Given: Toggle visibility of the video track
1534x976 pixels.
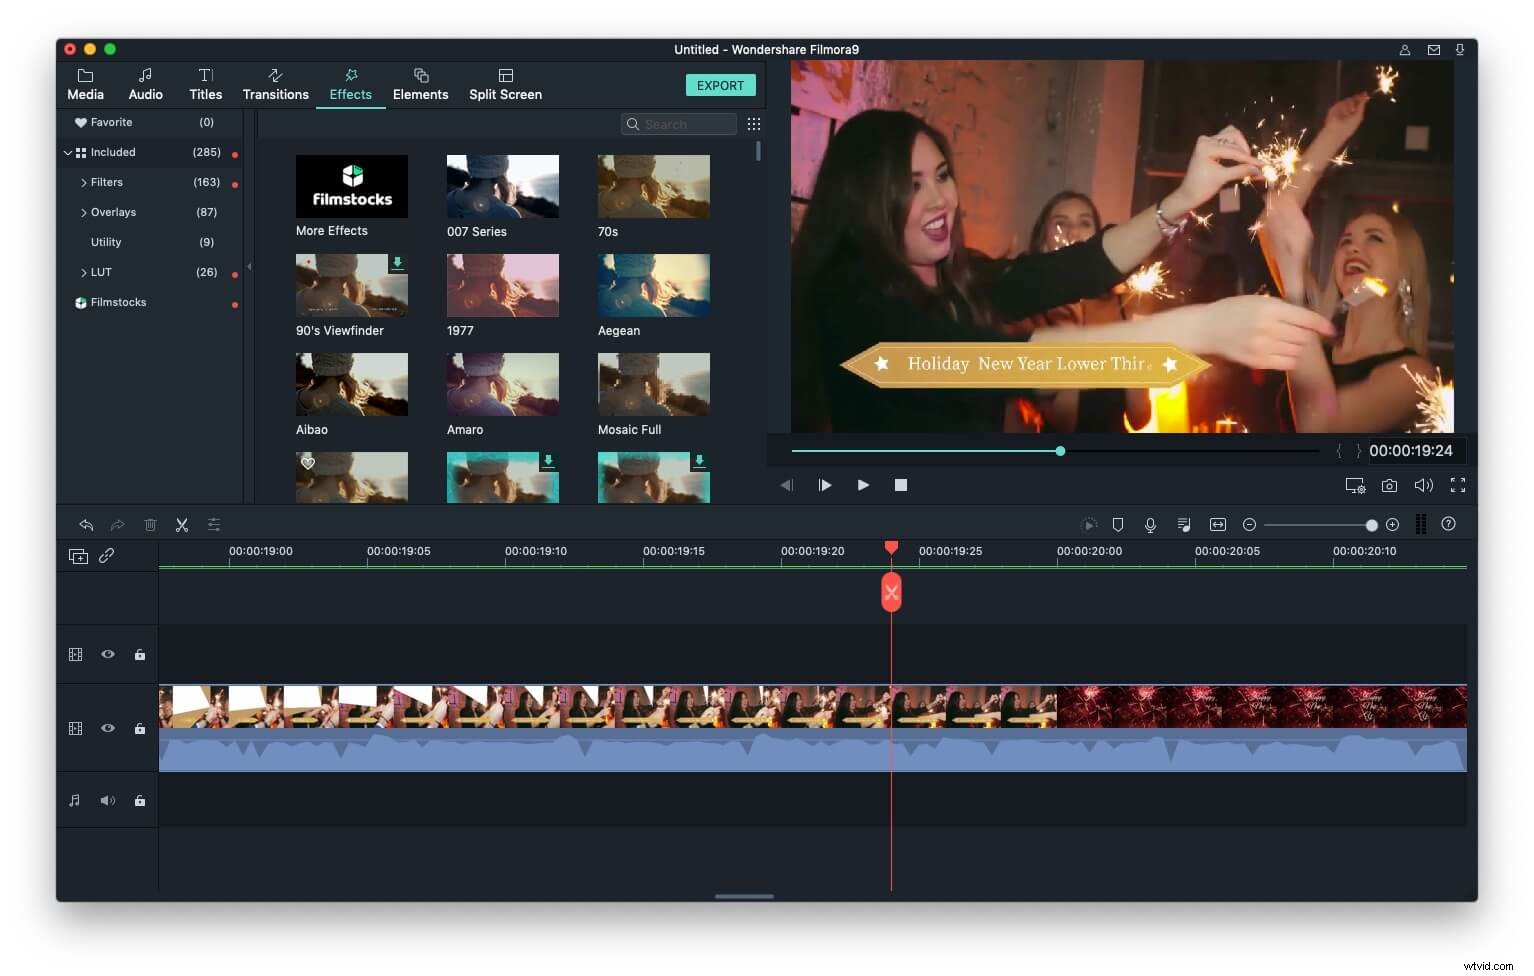Looking at the screenshot, I should (x=108, y=728).
